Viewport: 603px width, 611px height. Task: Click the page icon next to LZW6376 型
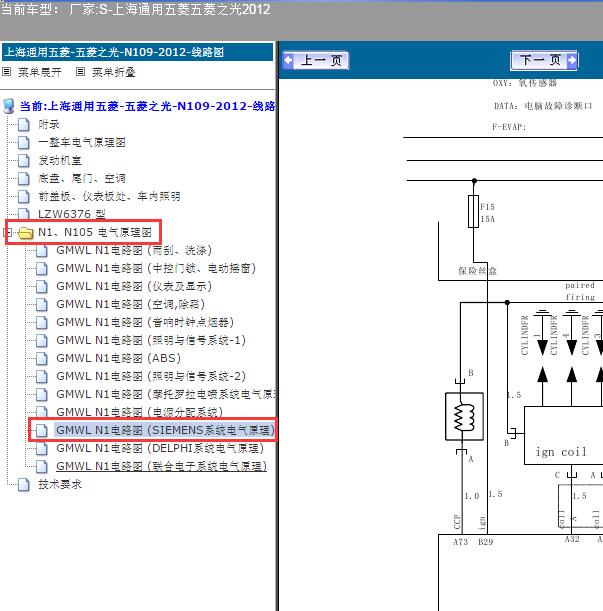[x=24, y=214]
